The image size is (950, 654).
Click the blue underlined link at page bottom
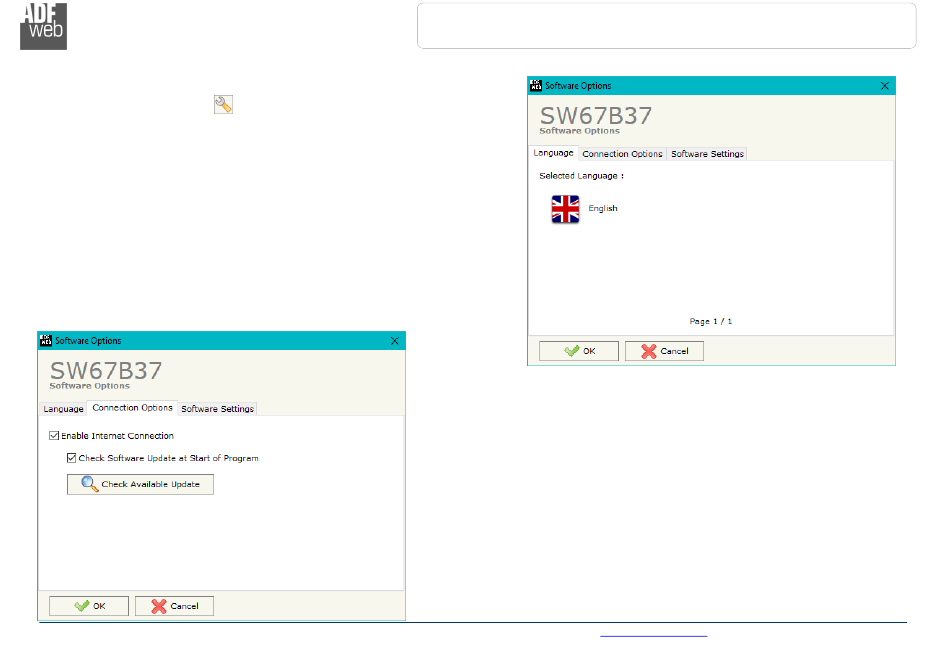click(x=653, y=636)
